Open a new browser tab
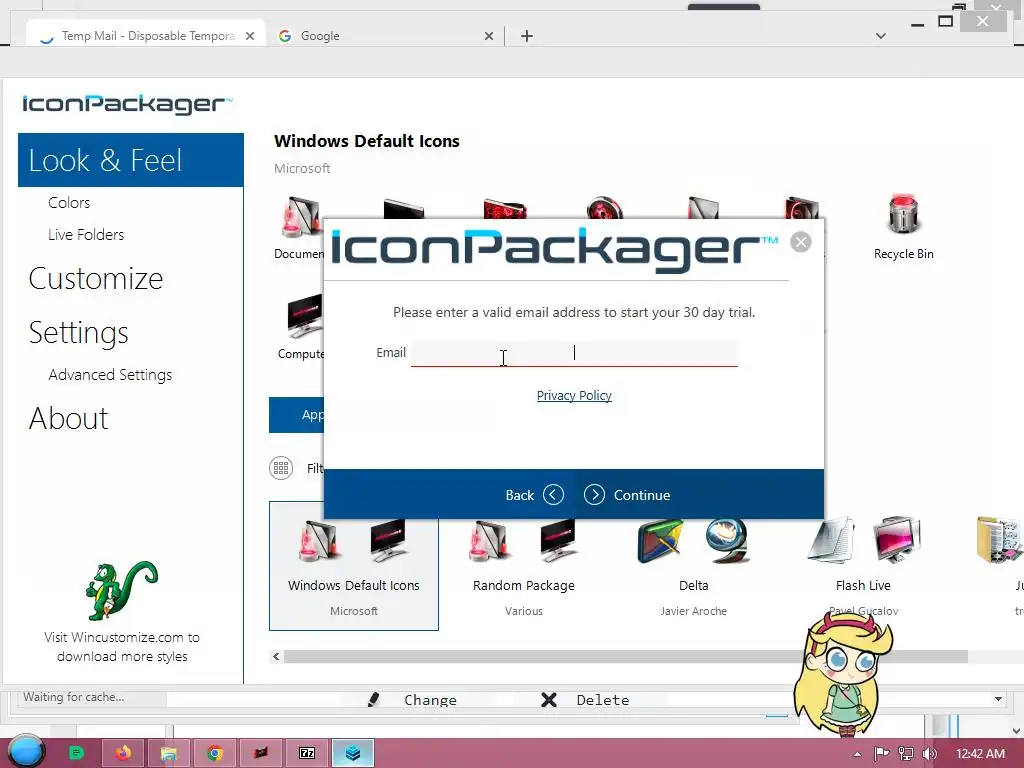 527,36
